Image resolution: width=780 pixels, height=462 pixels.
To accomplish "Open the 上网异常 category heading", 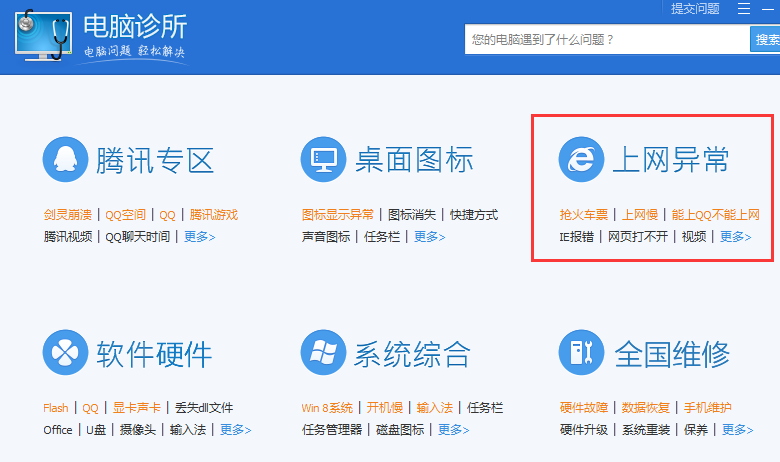I will coord(671,160).
